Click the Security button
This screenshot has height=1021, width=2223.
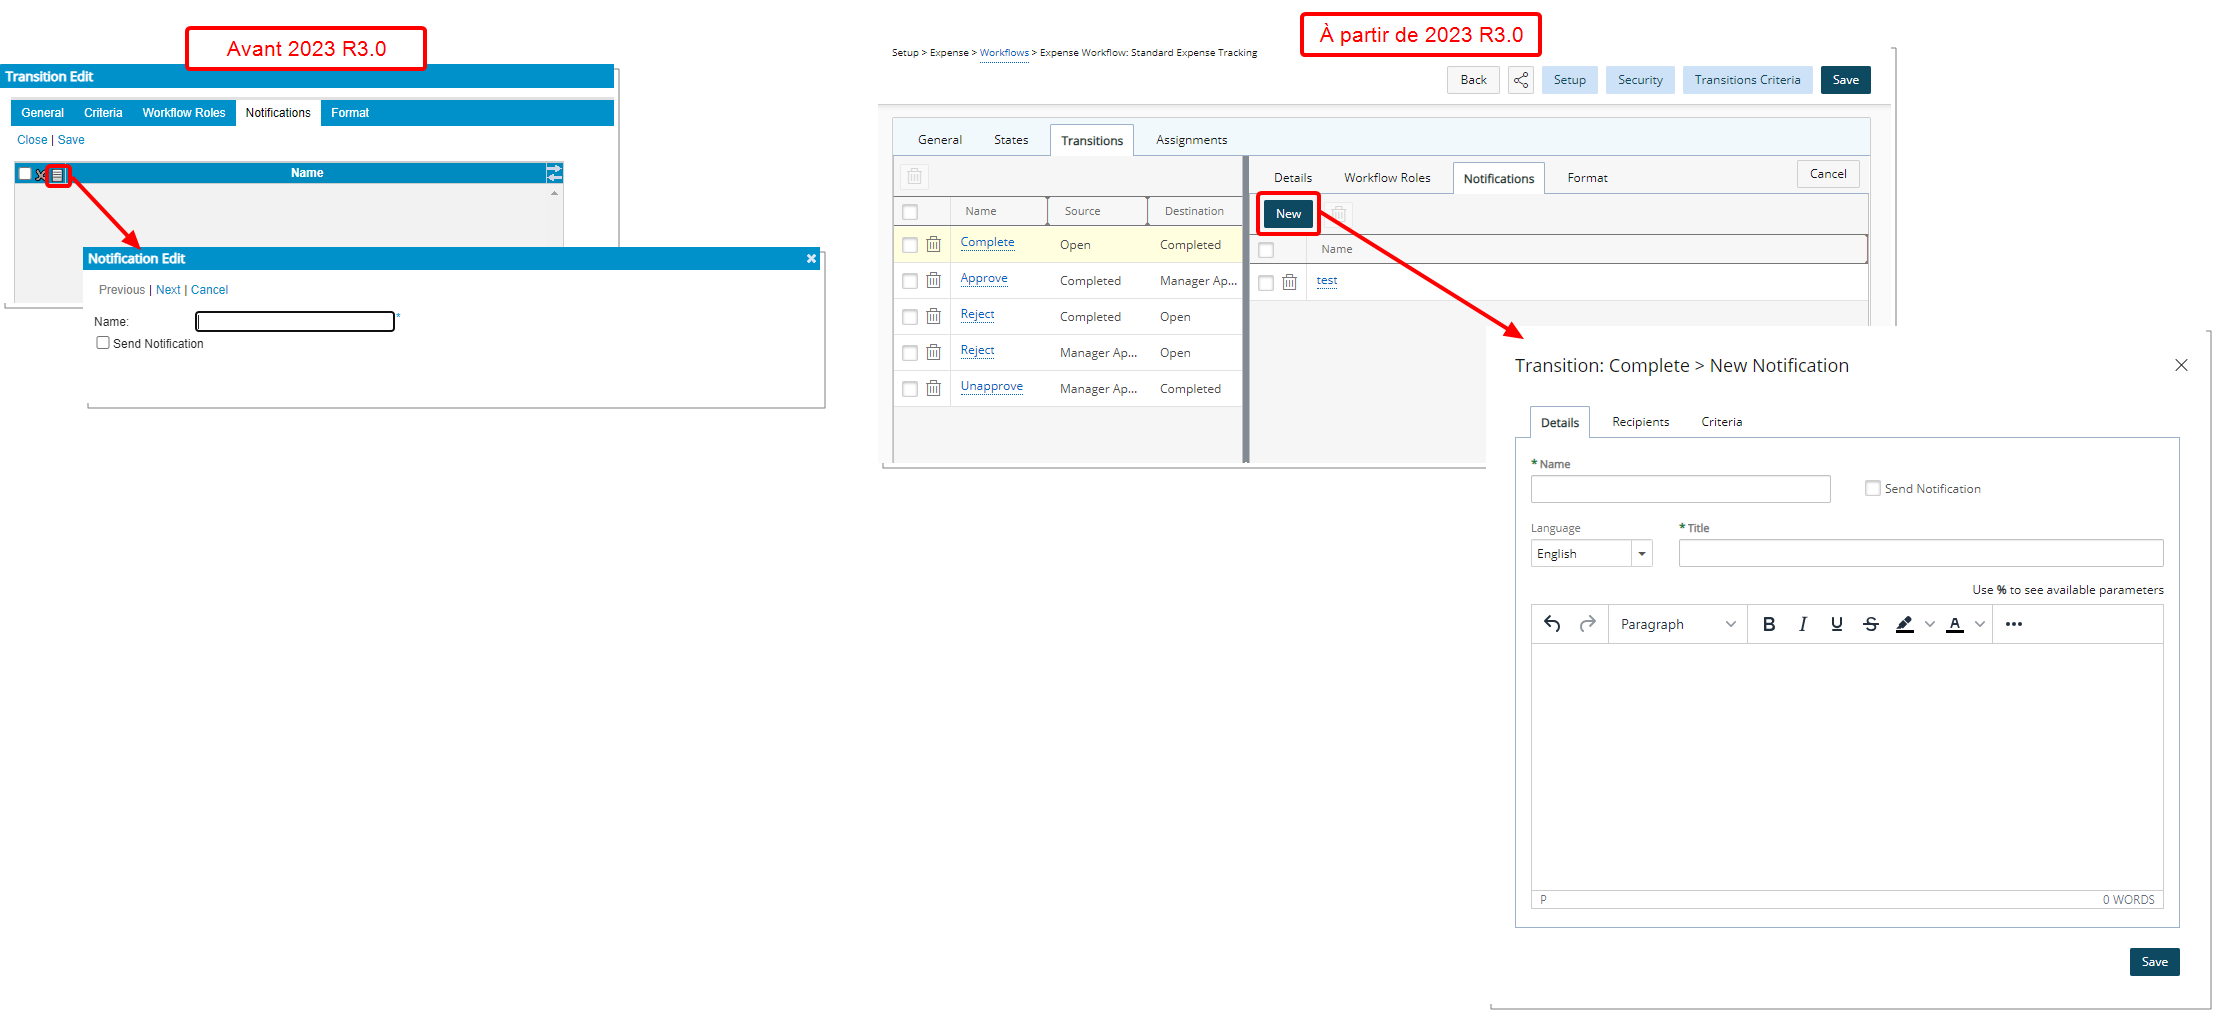tap(1640, 80)
